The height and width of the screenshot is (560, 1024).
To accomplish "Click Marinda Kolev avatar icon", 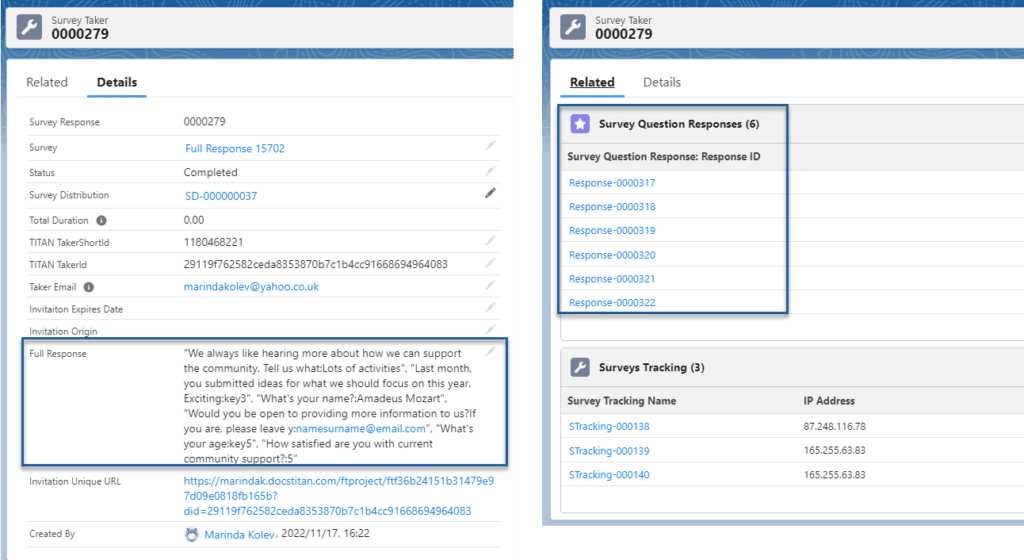I will pyautogui.click(x=191, y=535).
